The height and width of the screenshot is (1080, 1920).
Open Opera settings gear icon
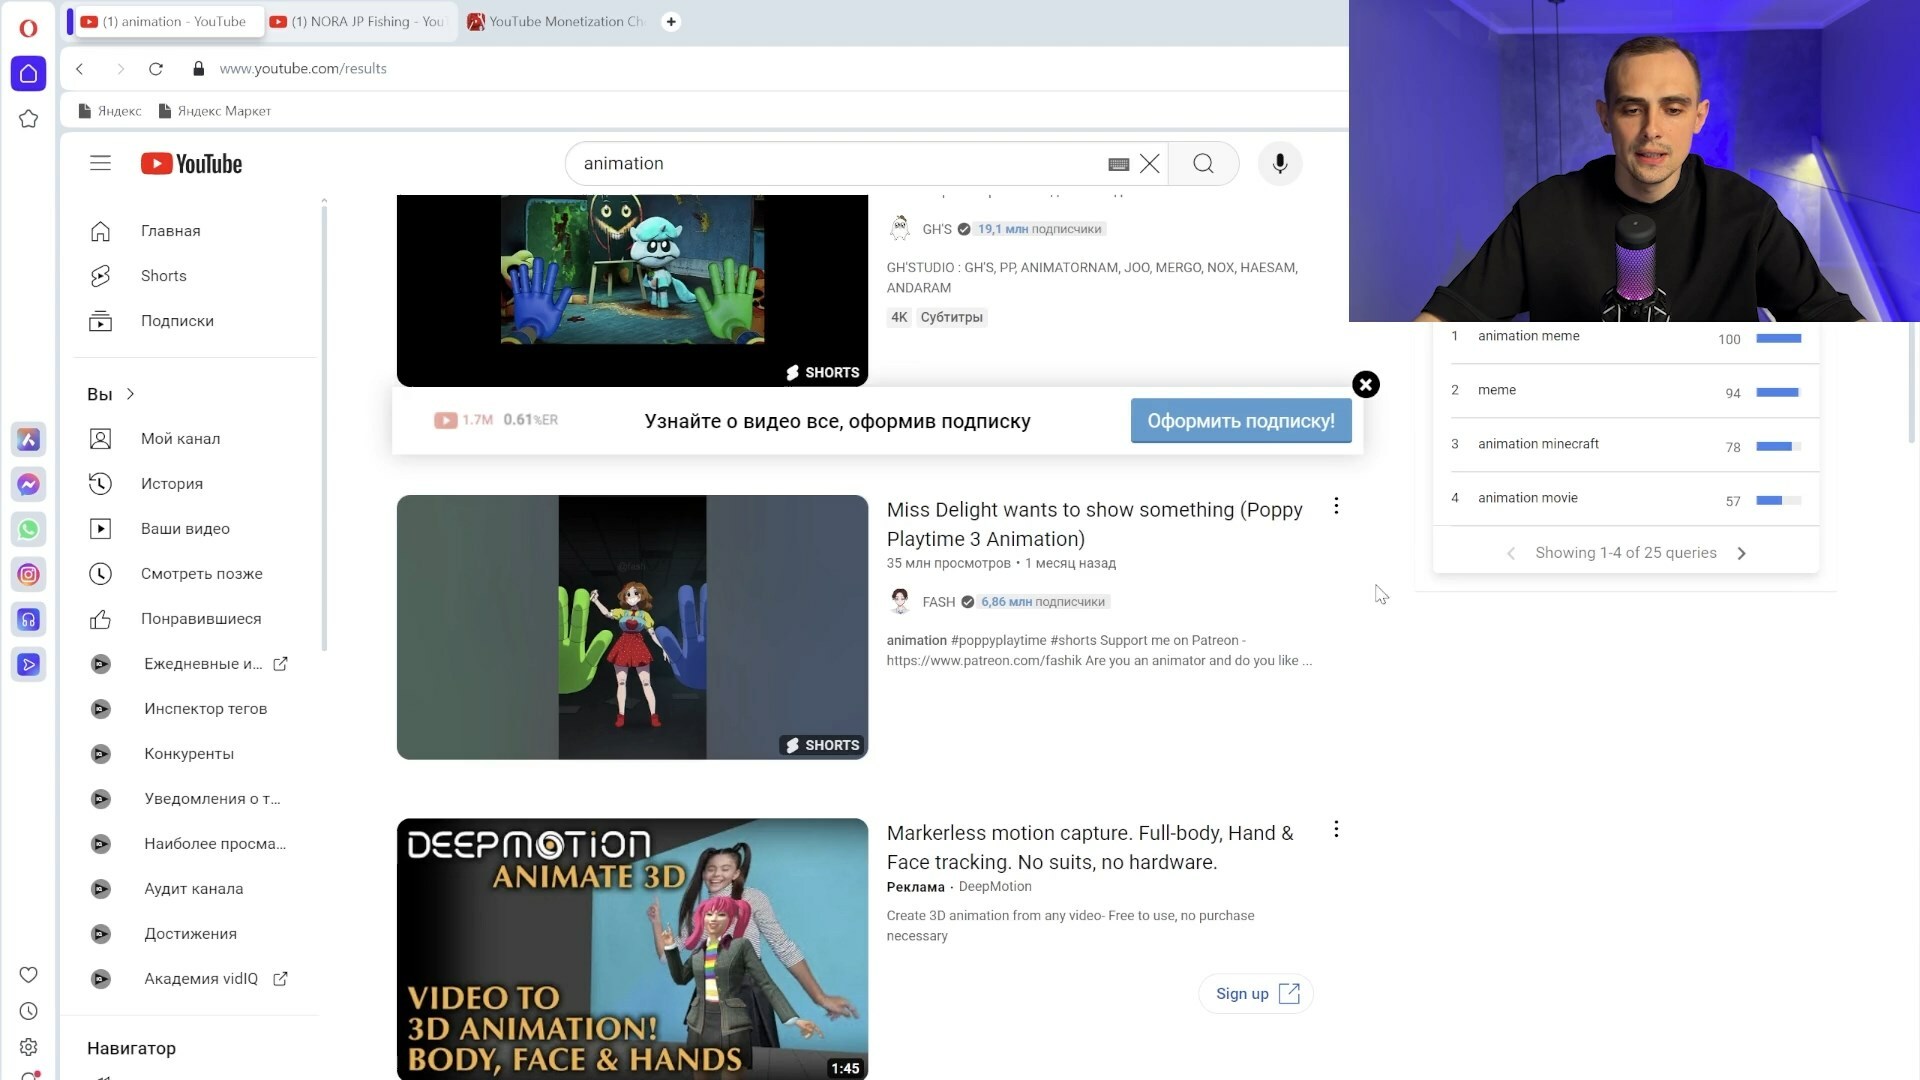click(28, 1047)
